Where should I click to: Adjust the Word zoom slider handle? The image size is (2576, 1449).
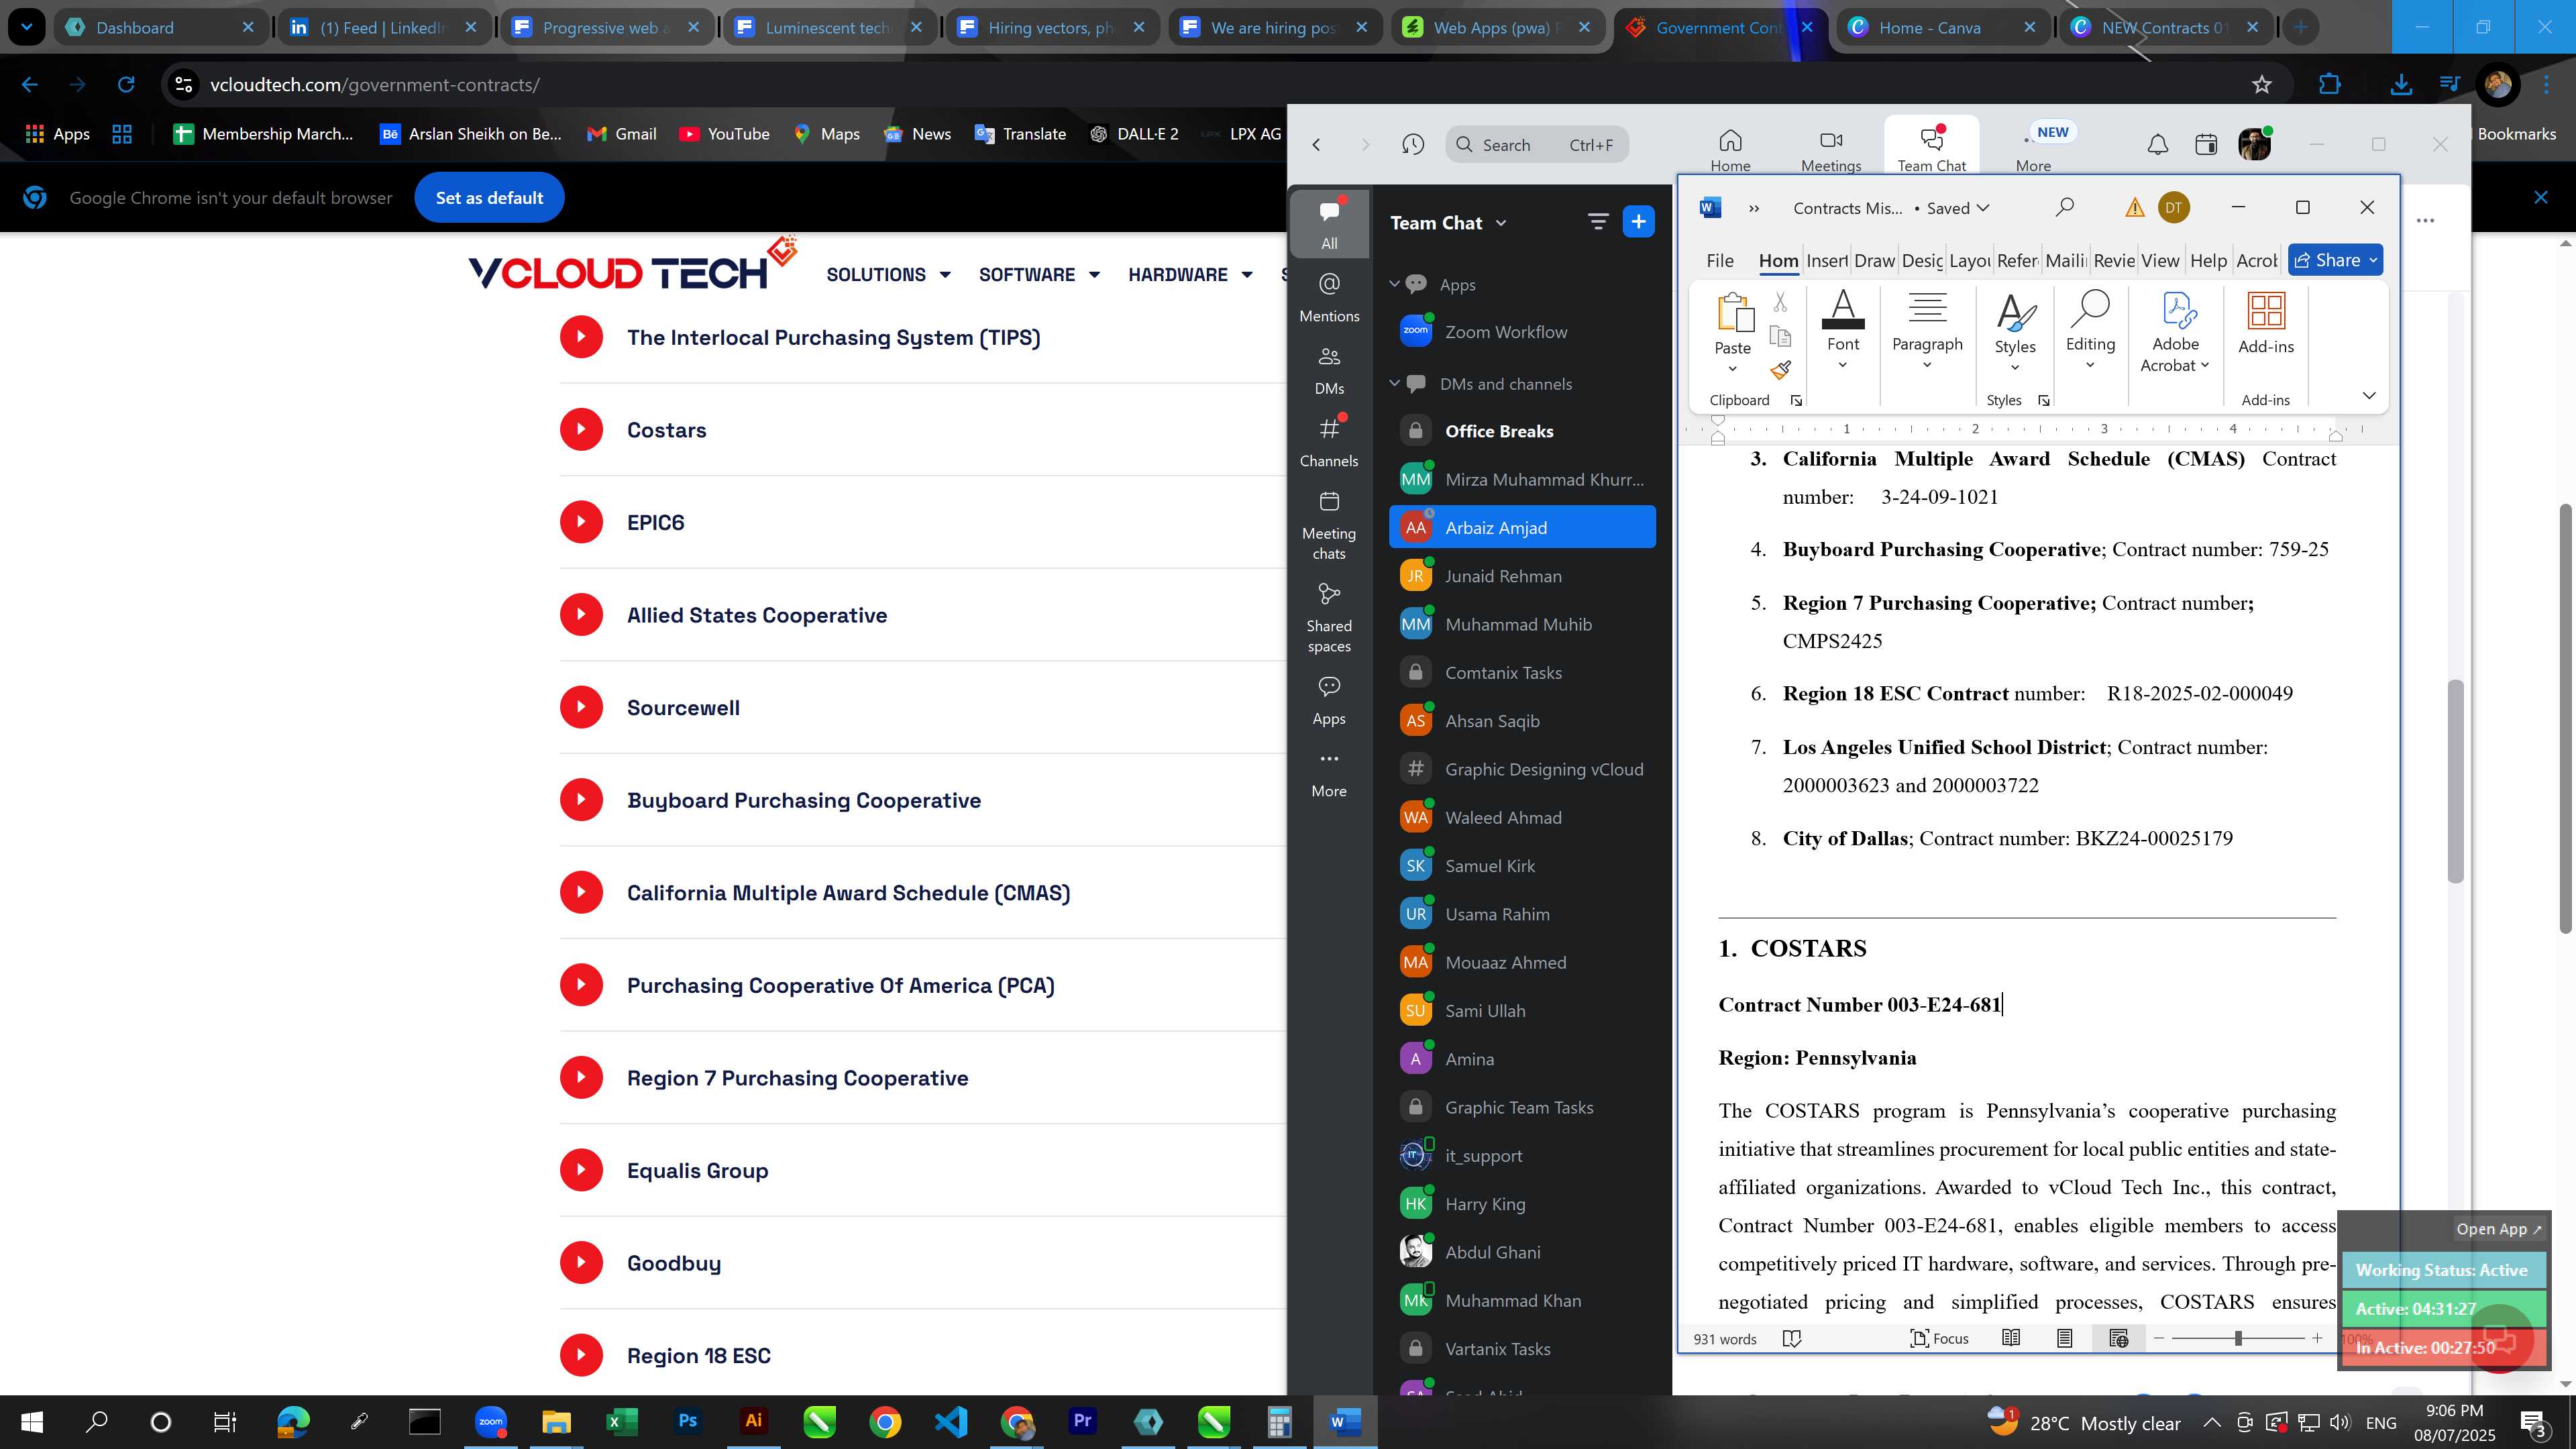(x=2238, y=1338)
